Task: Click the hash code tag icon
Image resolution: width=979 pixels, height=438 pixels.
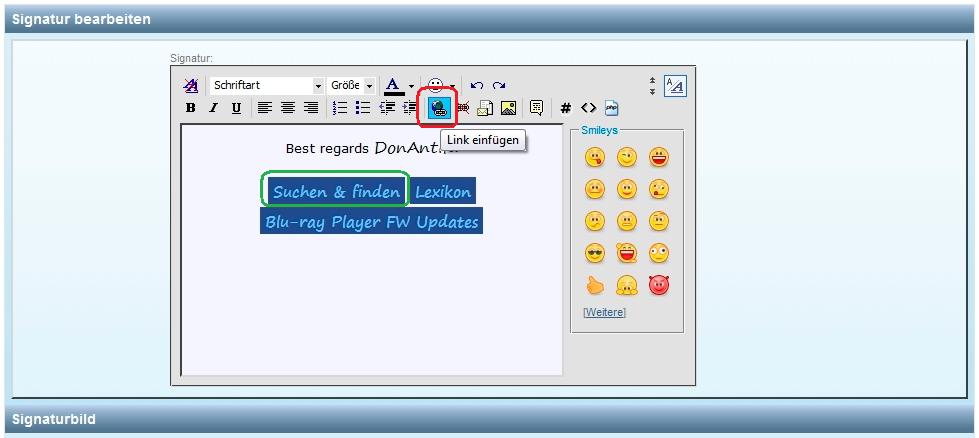Action: (566, 108)
